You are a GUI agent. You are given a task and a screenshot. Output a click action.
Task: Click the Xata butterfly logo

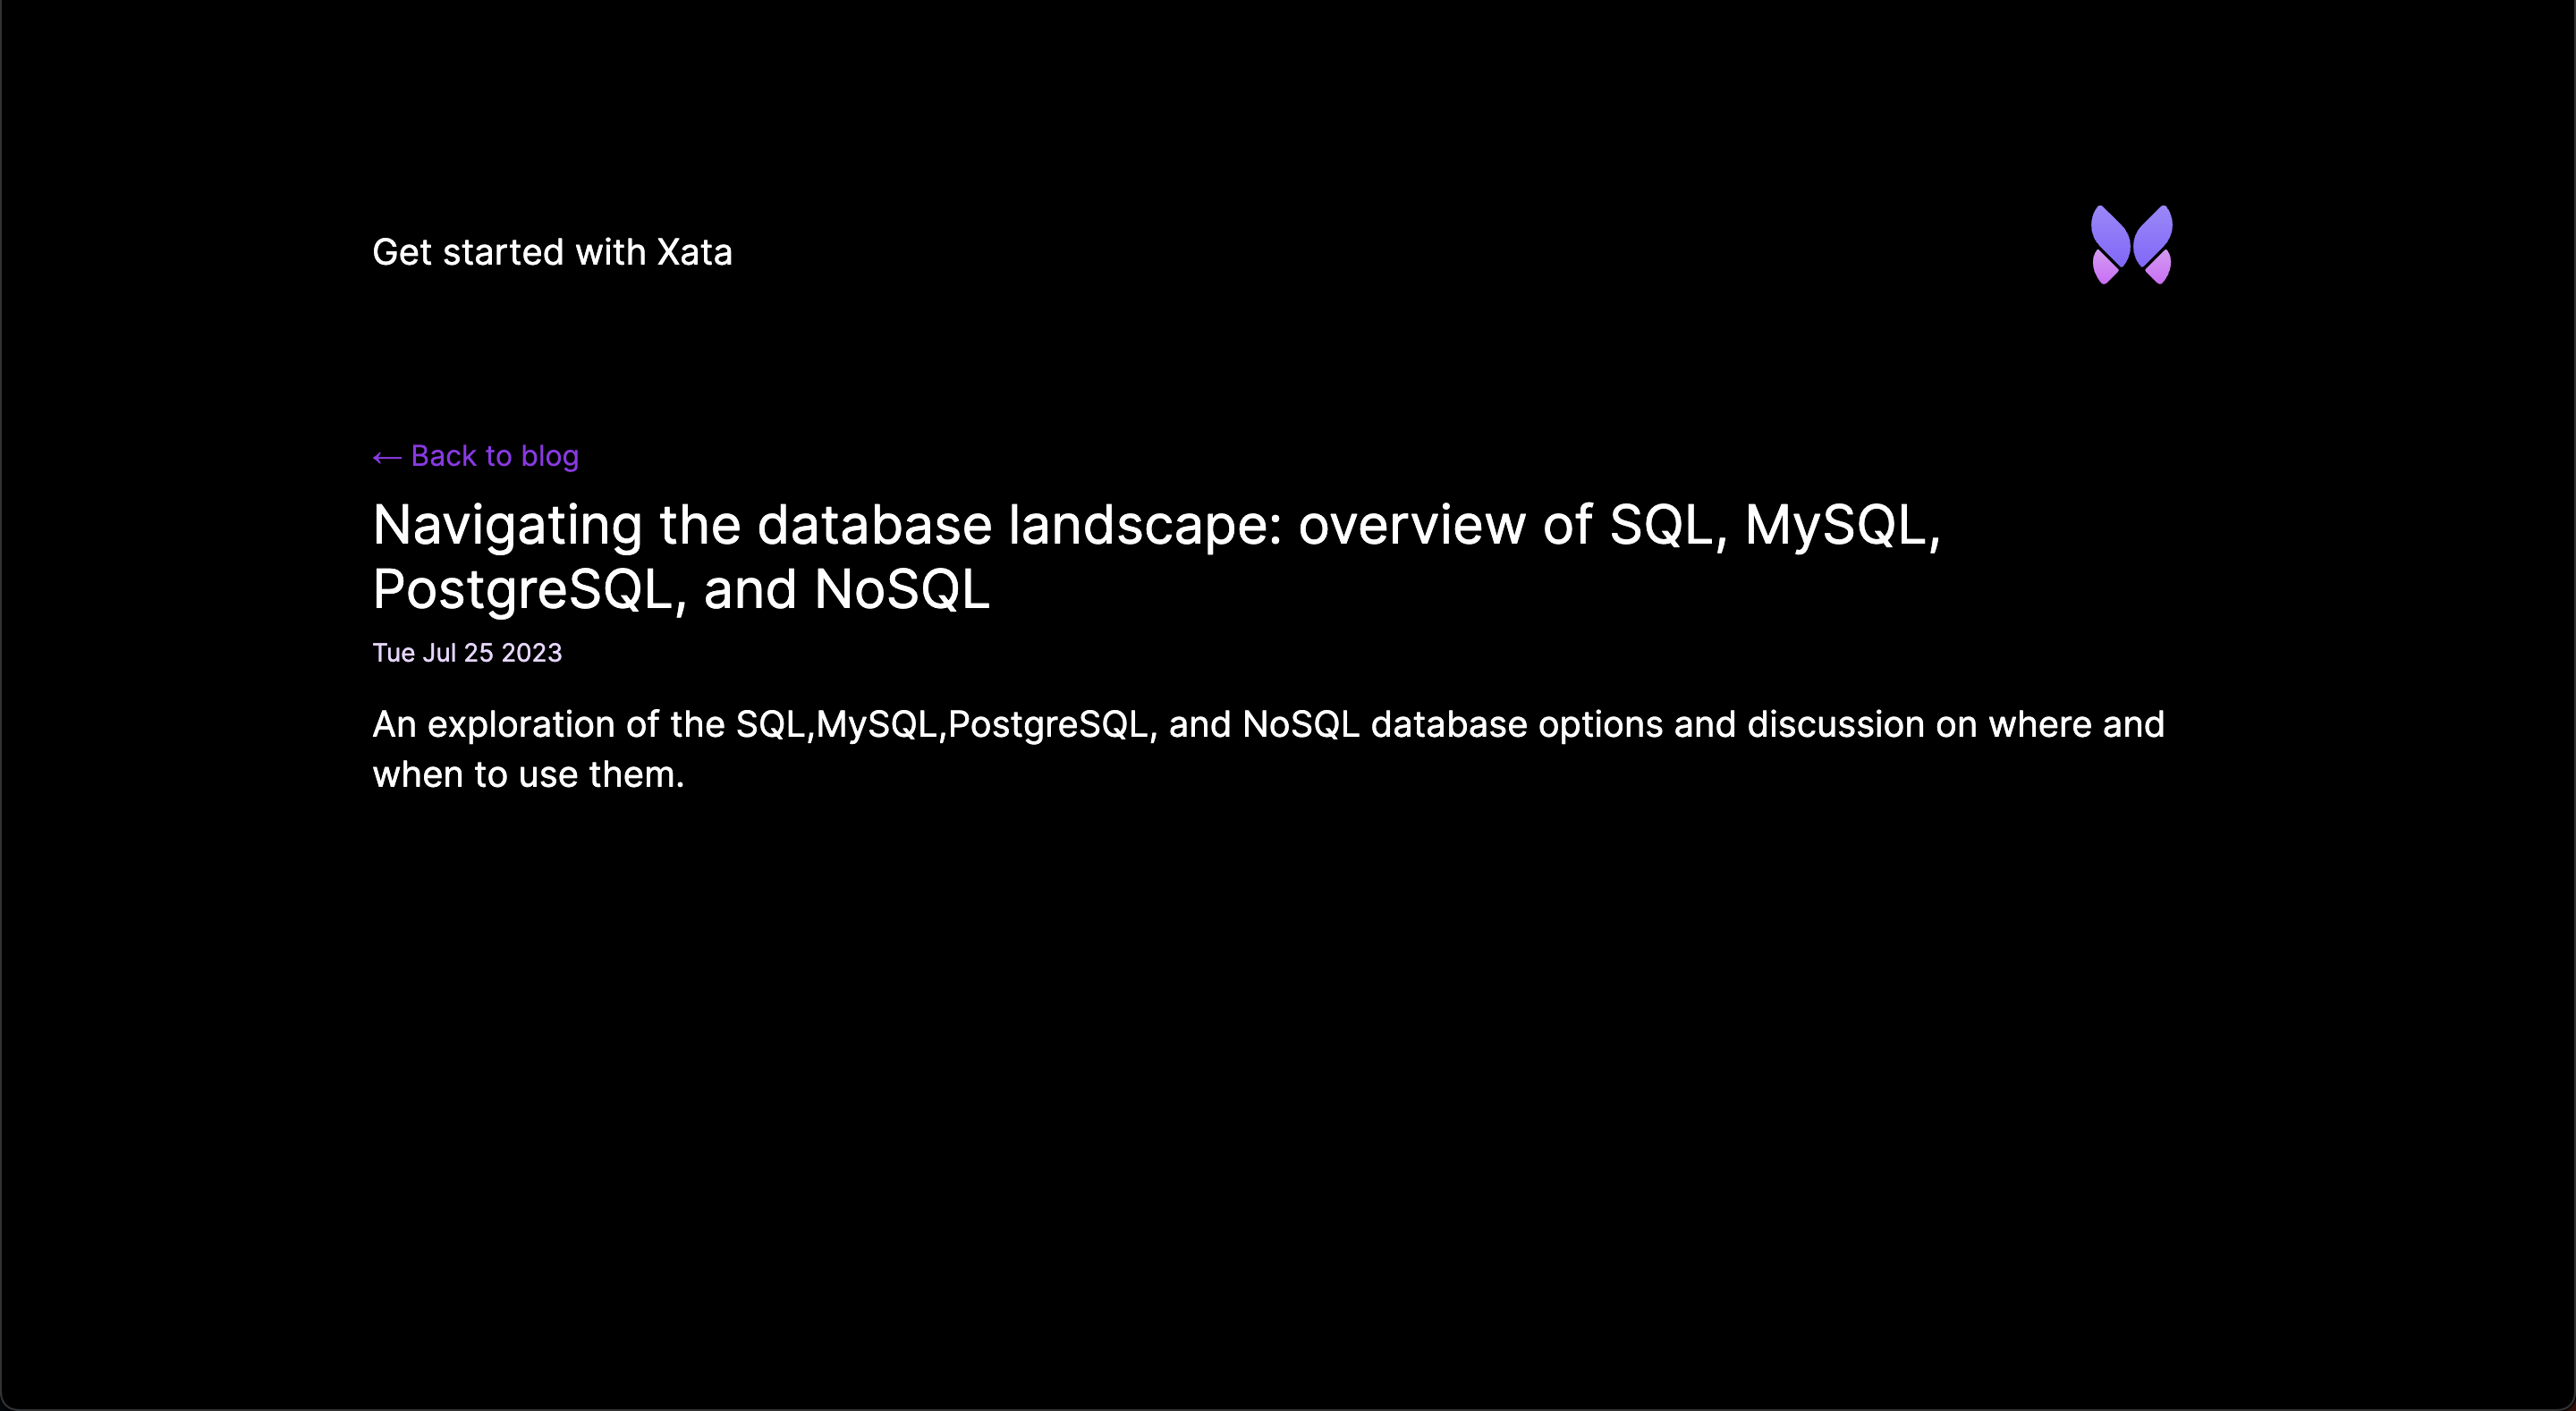coord(2131,245)
